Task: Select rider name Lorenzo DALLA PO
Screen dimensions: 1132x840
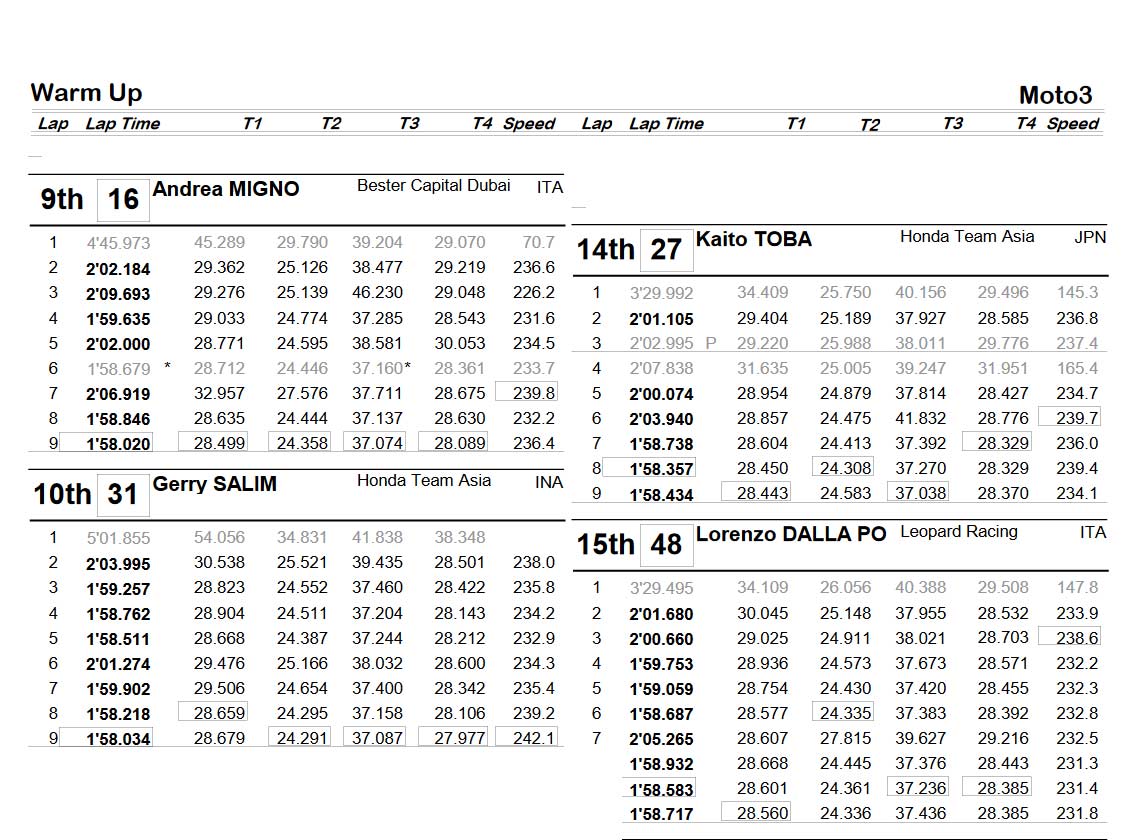Action: coord(791,534)
